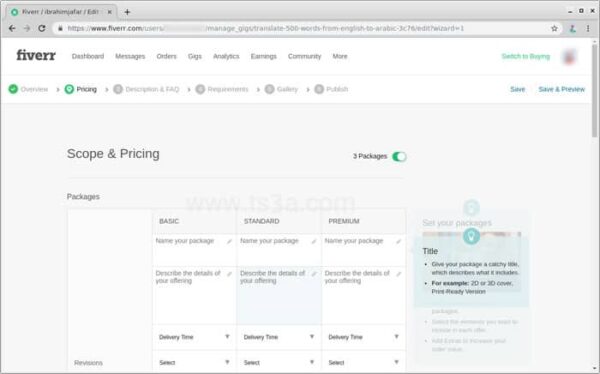Screen dimensions: 600x374
Task: Click the Save & Preview link
Action: point(561,89)
